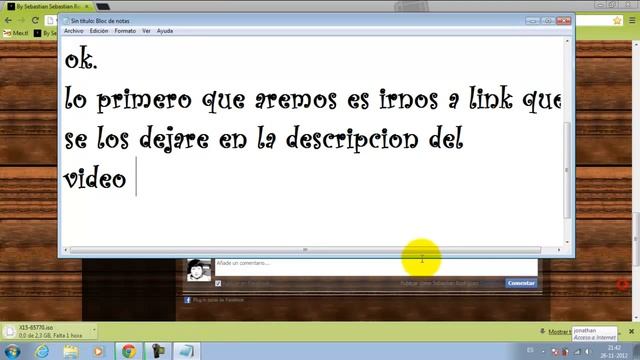The height and width of the screenshot is (360, 640).
Task: Close the By Sebastian Chrome tab
Action: 87,7
